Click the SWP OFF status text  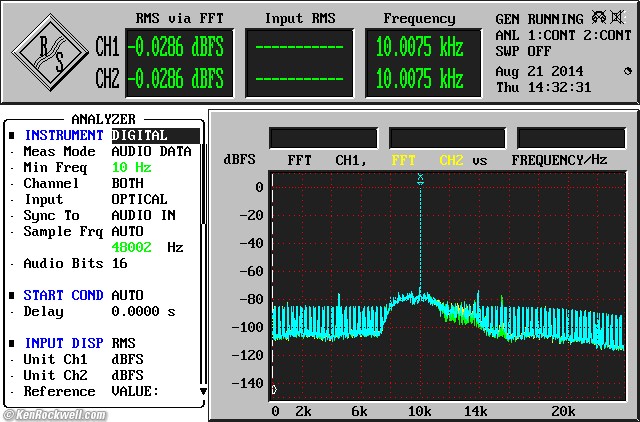point(525,50)
